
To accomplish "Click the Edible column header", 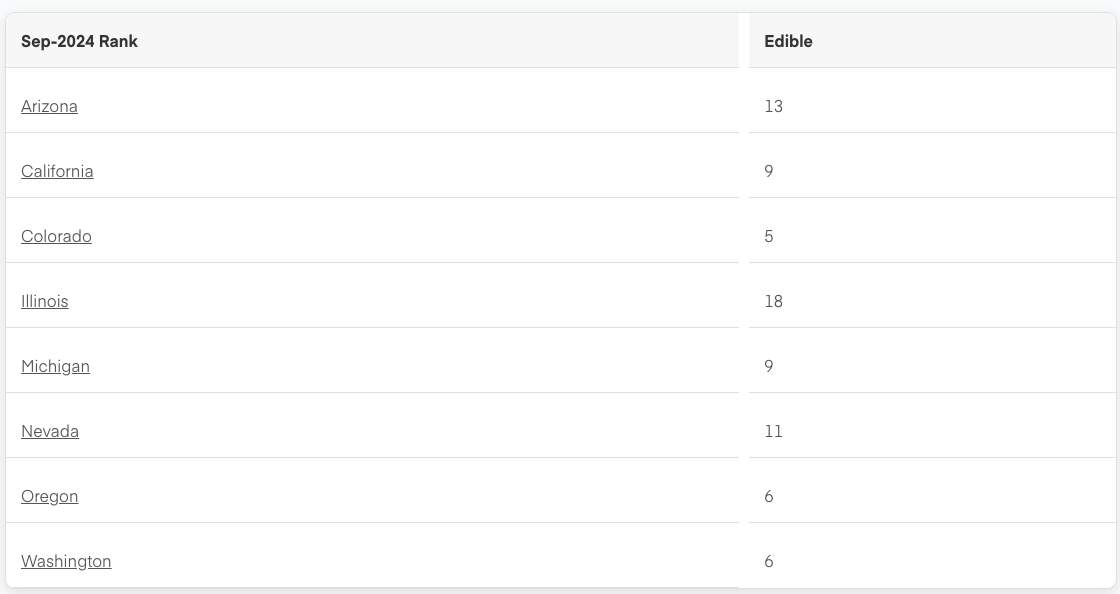I will (788, 41).
